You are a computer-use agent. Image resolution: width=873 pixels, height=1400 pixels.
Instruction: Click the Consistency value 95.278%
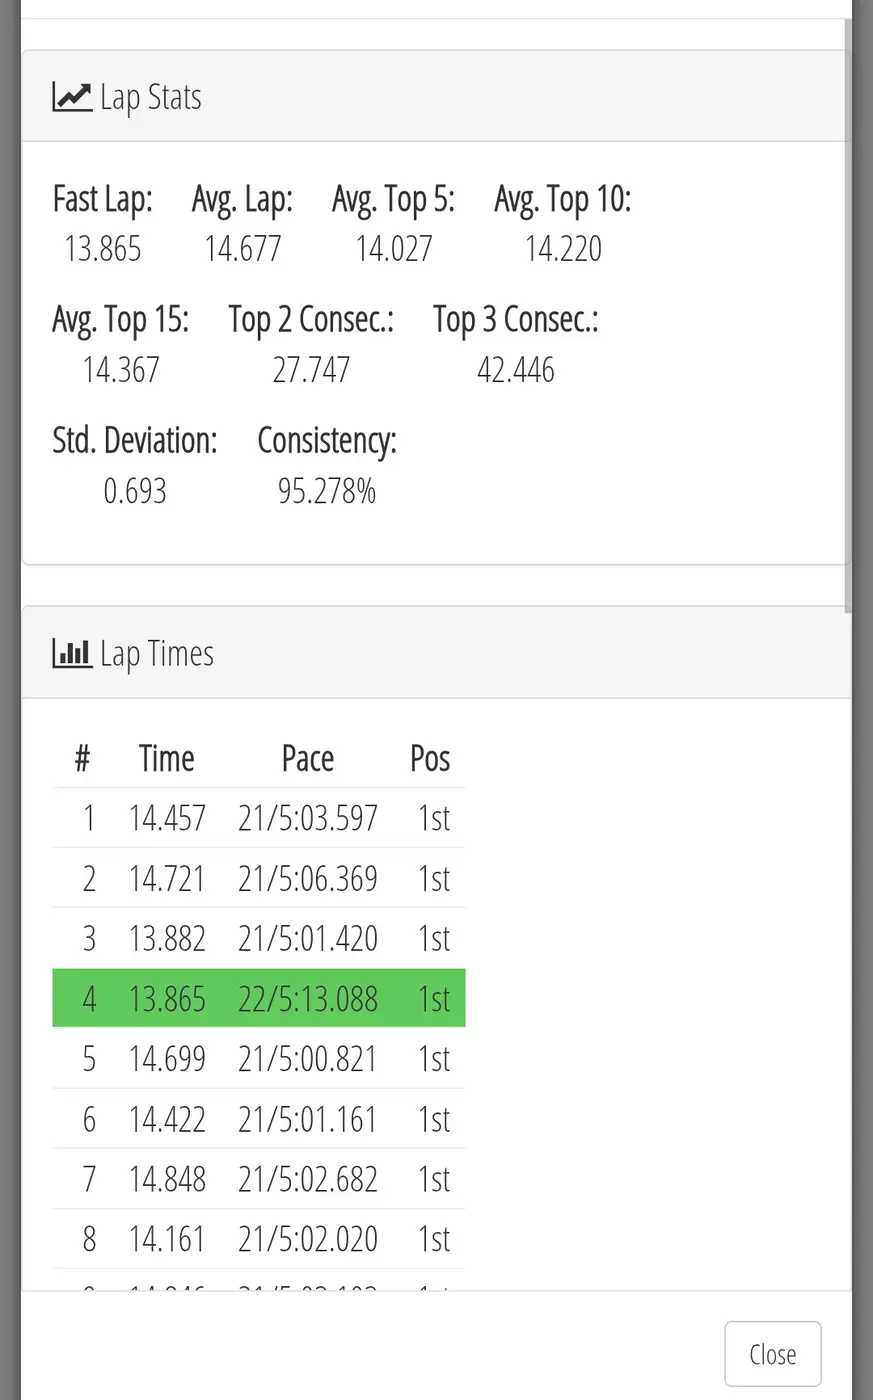coord(327,491)
